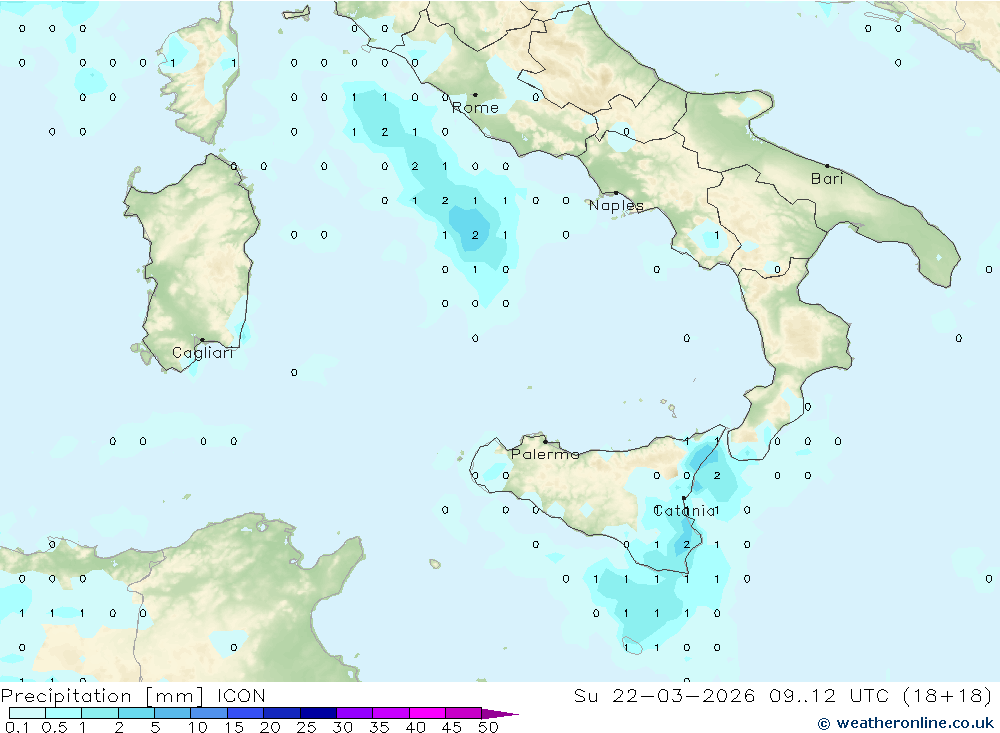Pick the legend swatch between 35 and 40
The height and width of the screenshot is (733, 1000).
click(x=390, y=713)
